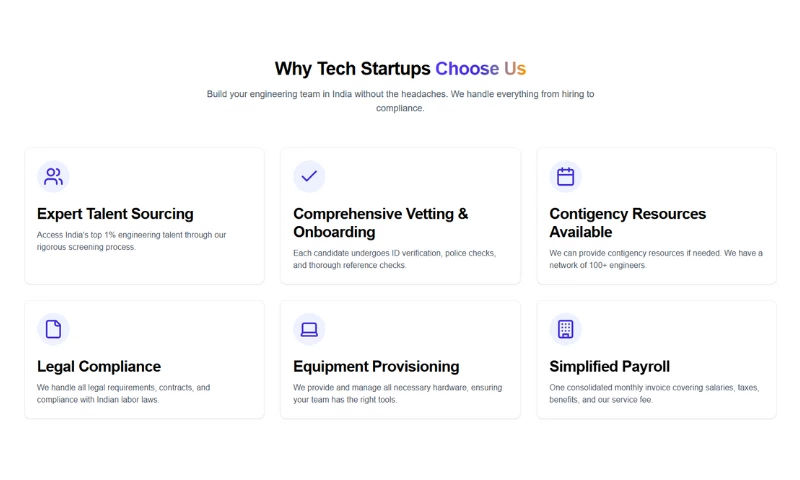This screenshot has height=480, width=800.
Task: Click the network of 100+ engineers description
Action: tap(655, 259)
